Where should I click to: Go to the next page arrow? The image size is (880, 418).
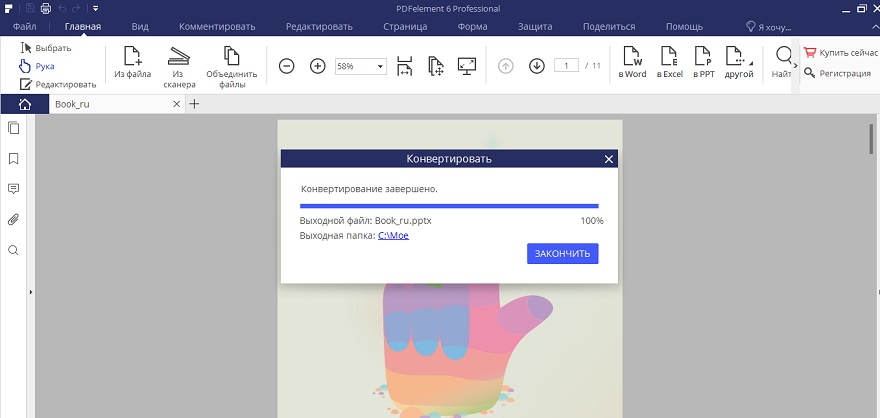click(x=536, y=66)
